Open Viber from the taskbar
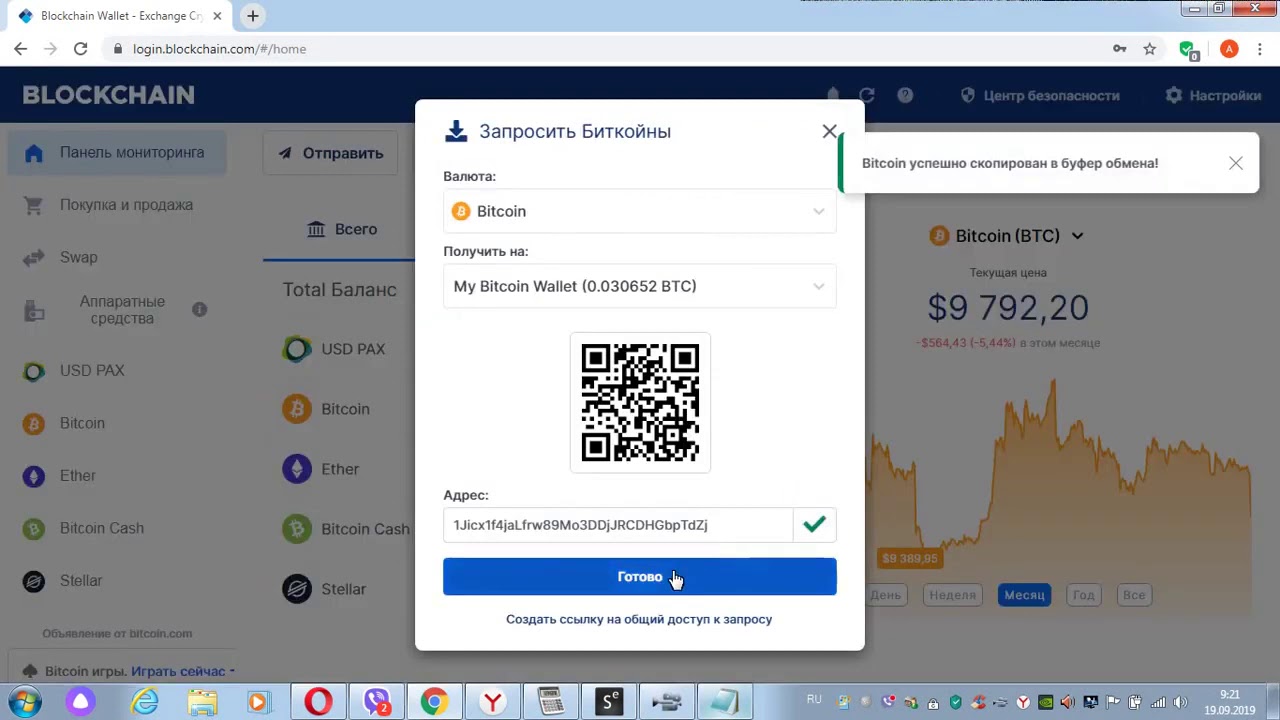This screenshot has width=1280, height=720. 376,702
